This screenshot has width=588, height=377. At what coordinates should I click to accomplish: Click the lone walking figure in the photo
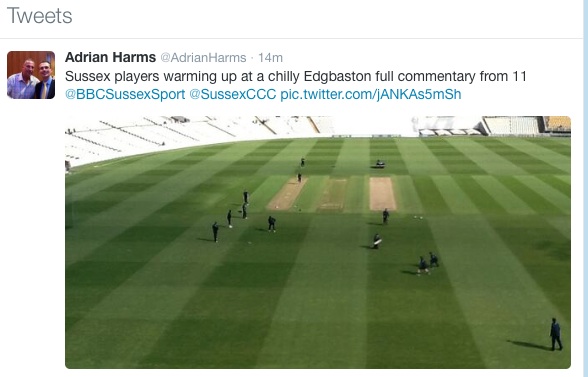tap(556, 334)
